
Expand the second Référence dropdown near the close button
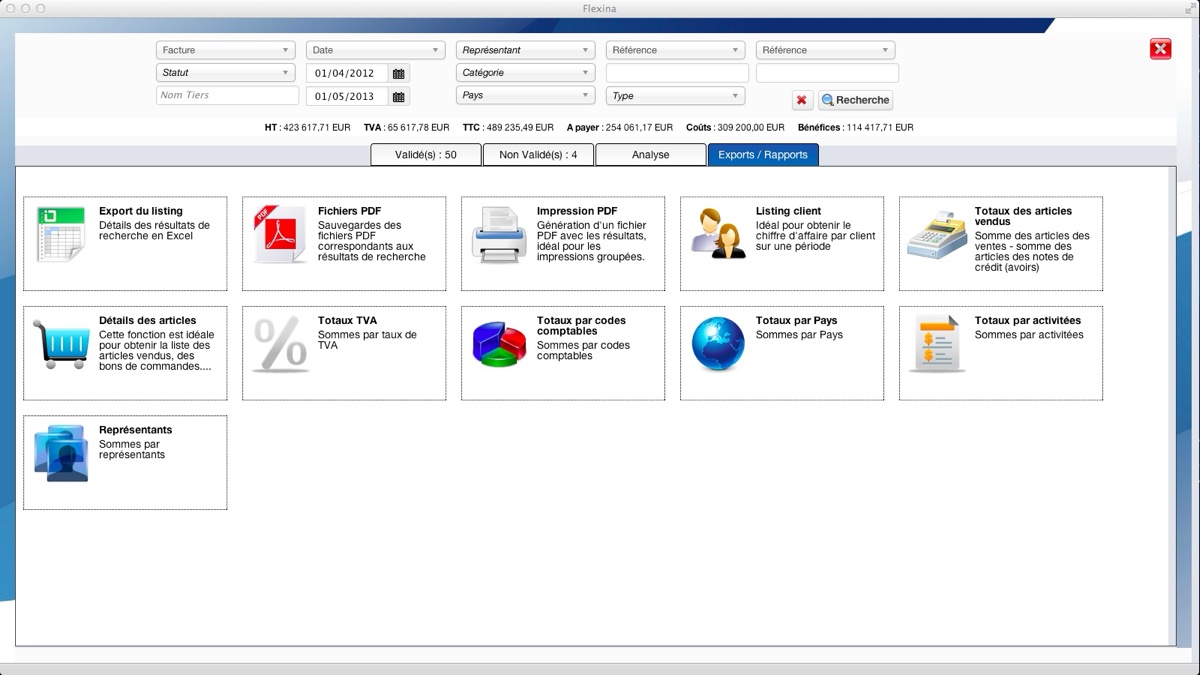[825, 50]
